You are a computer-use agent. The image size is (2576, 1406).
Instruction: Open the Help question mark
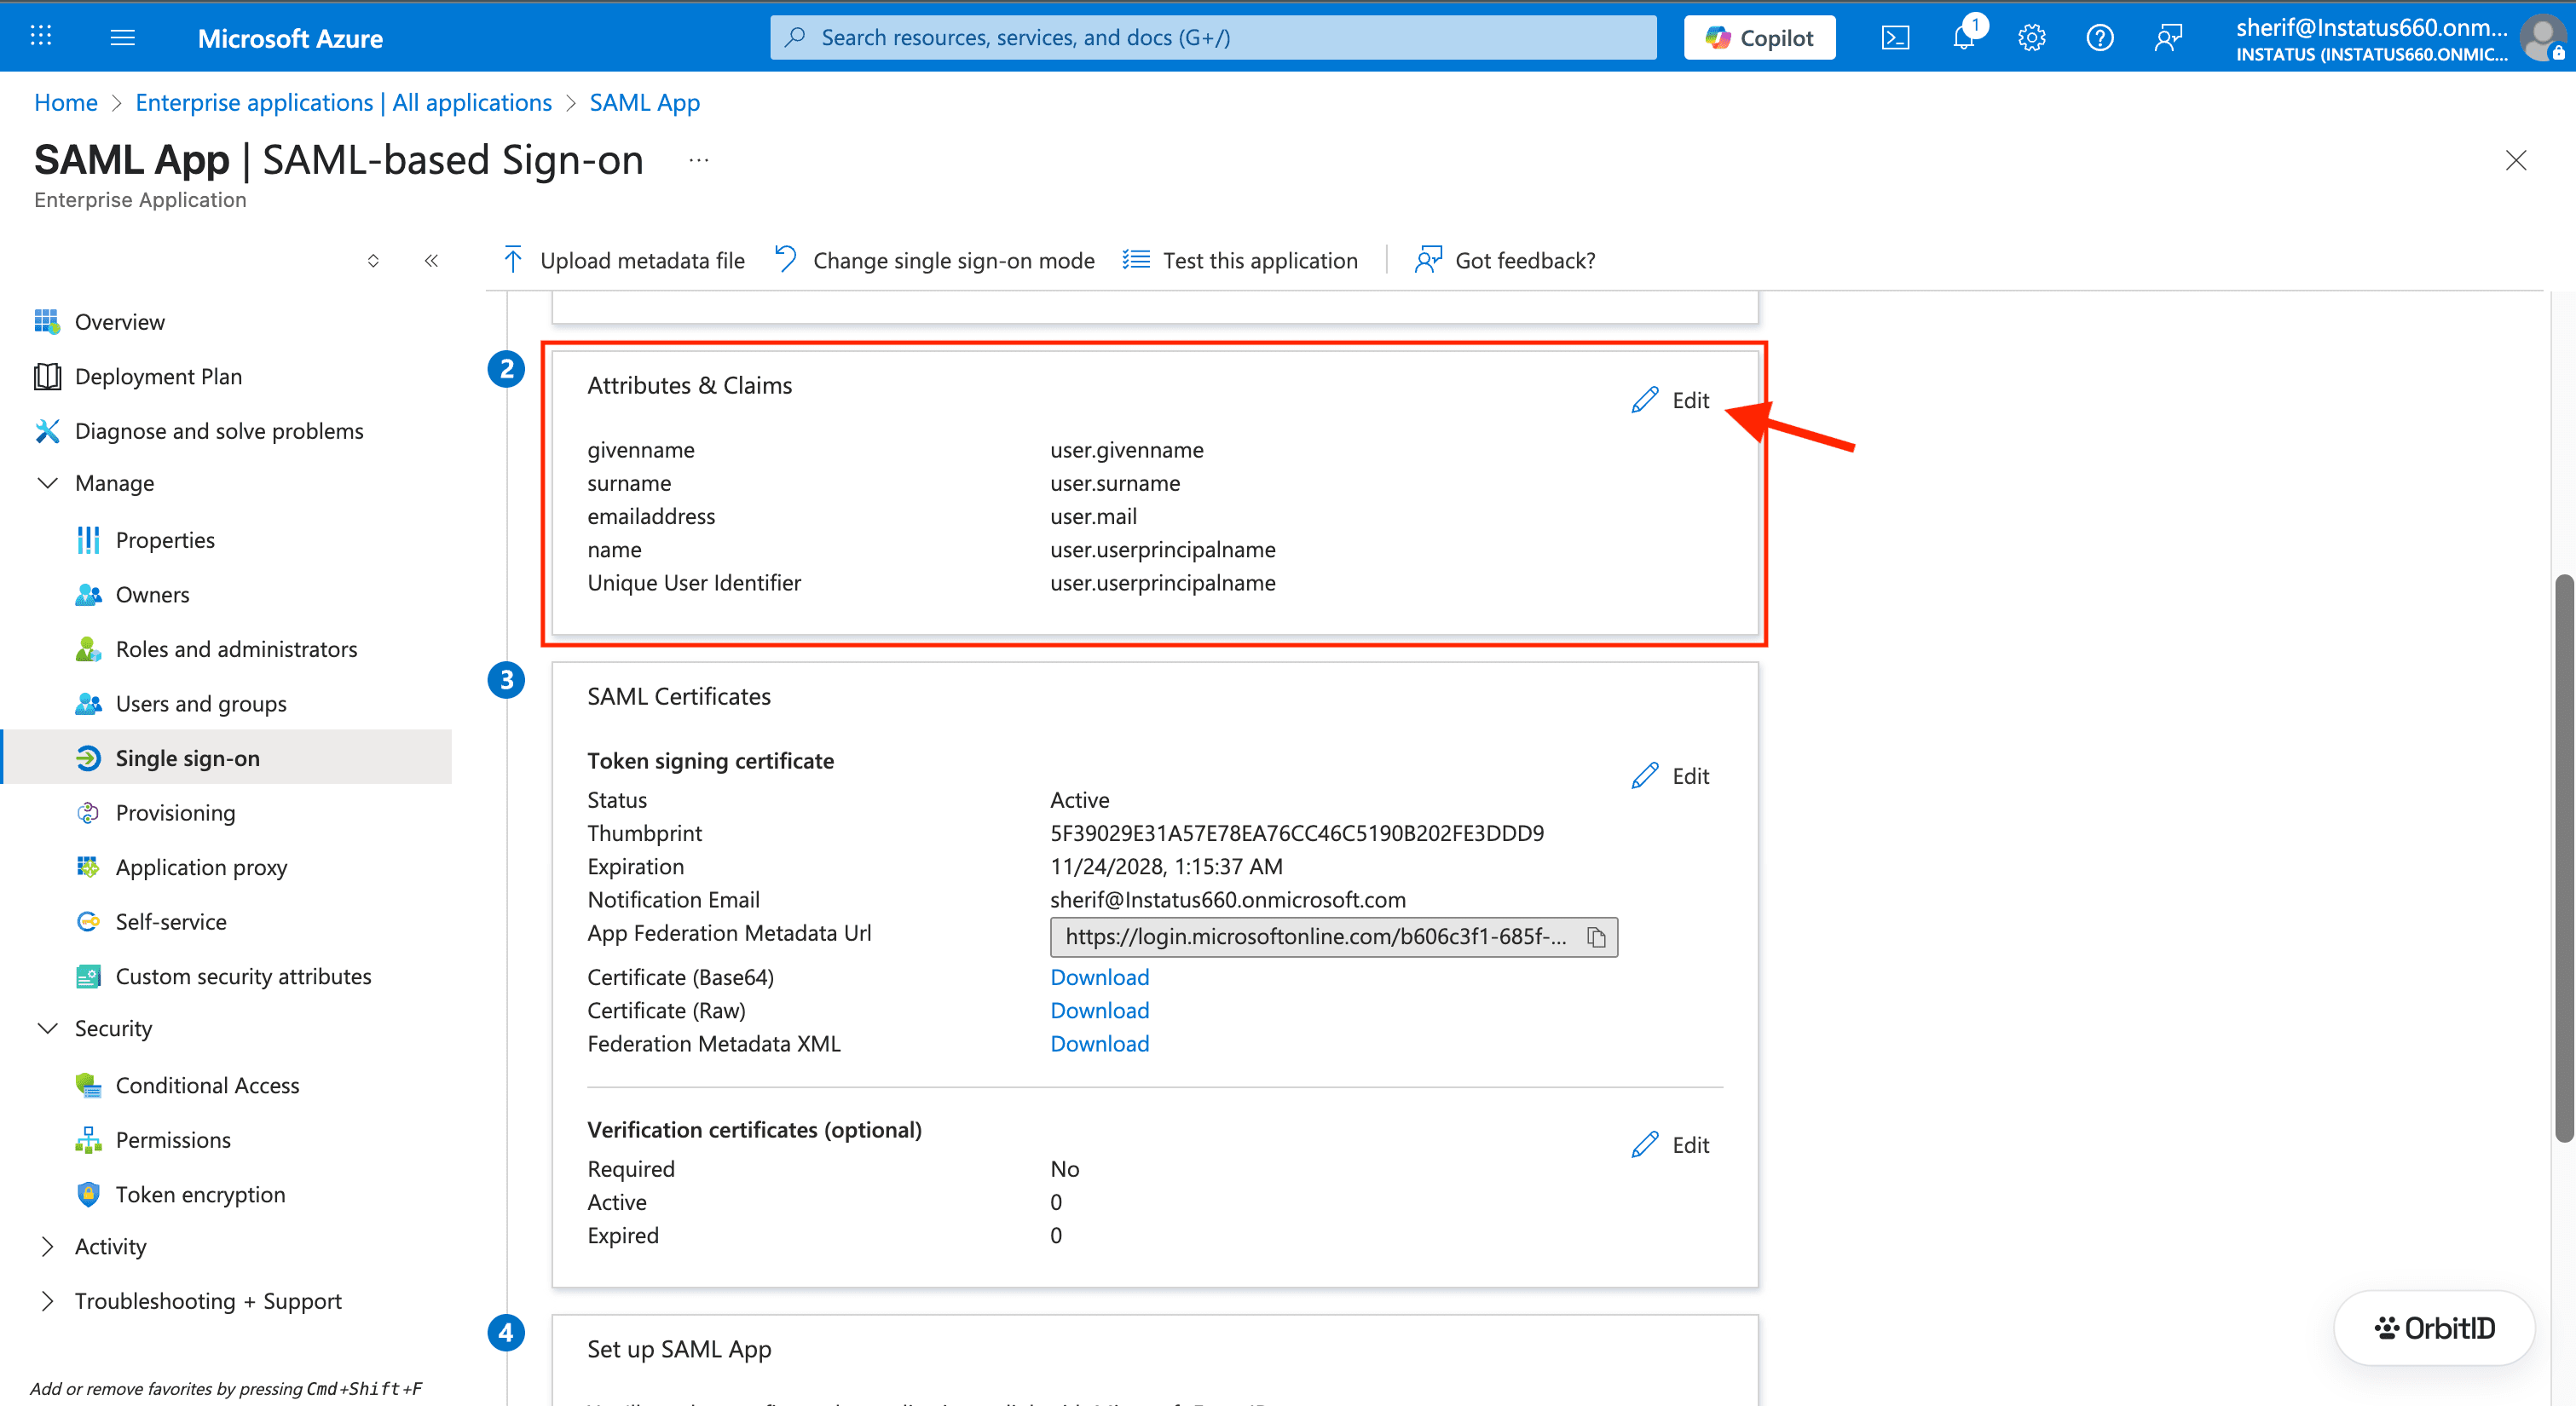2100,38
